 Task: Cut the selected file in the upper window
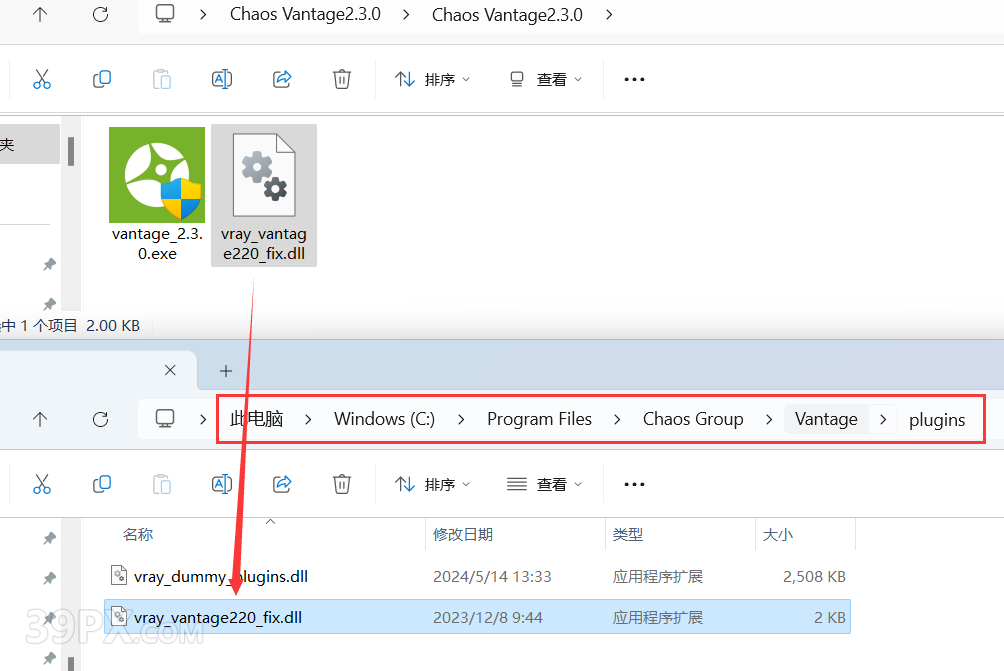(x=42, y=79)
